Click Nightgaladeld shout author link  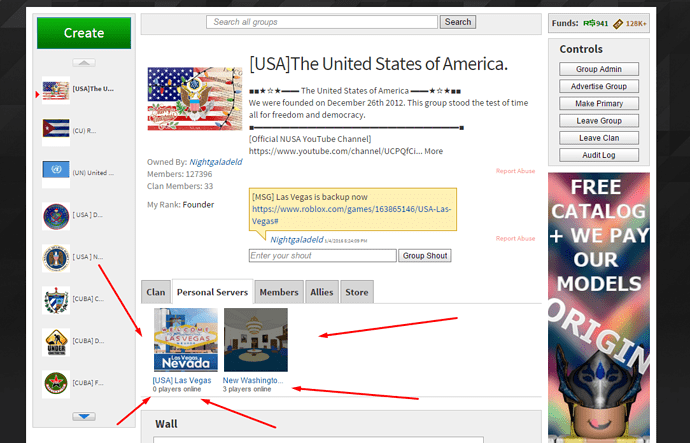(297, 240)
